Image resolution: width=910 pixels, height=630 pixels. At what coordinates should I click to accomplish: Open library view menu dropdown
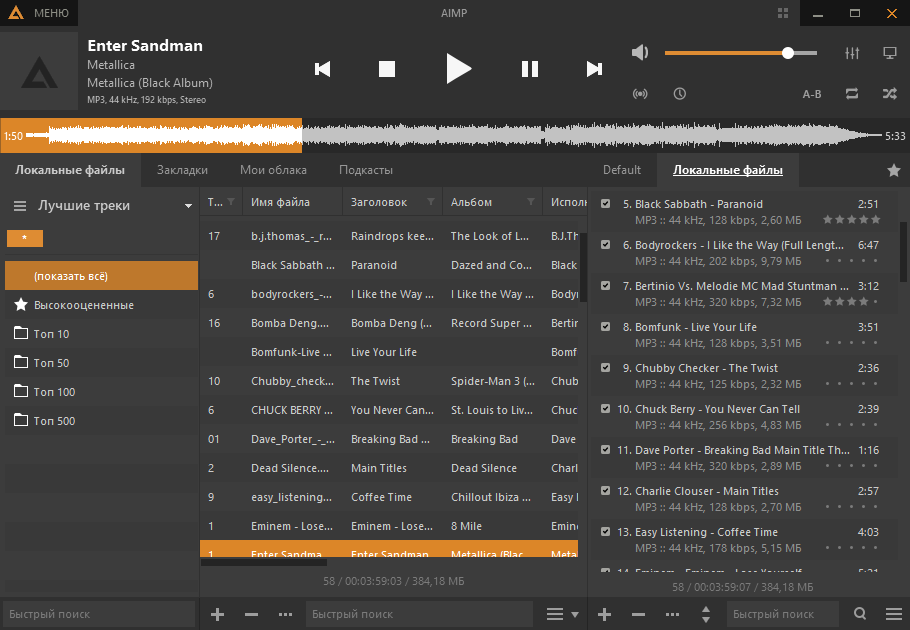point(562,614)
